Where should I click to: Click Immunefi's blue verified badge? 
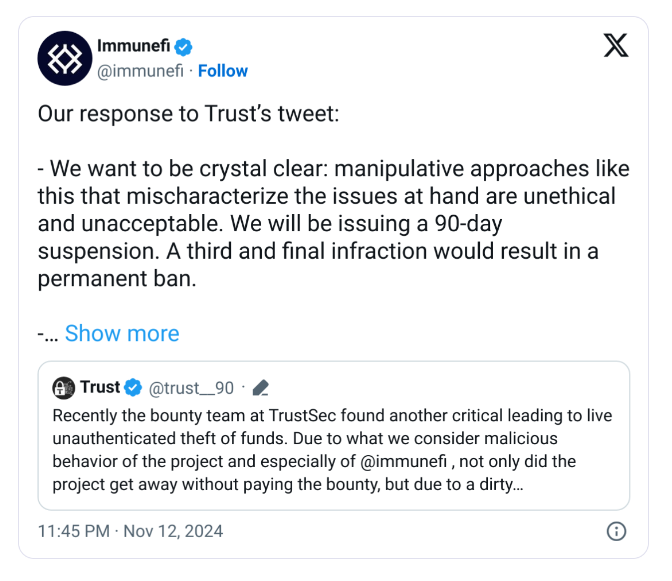[x=183, y=47]
